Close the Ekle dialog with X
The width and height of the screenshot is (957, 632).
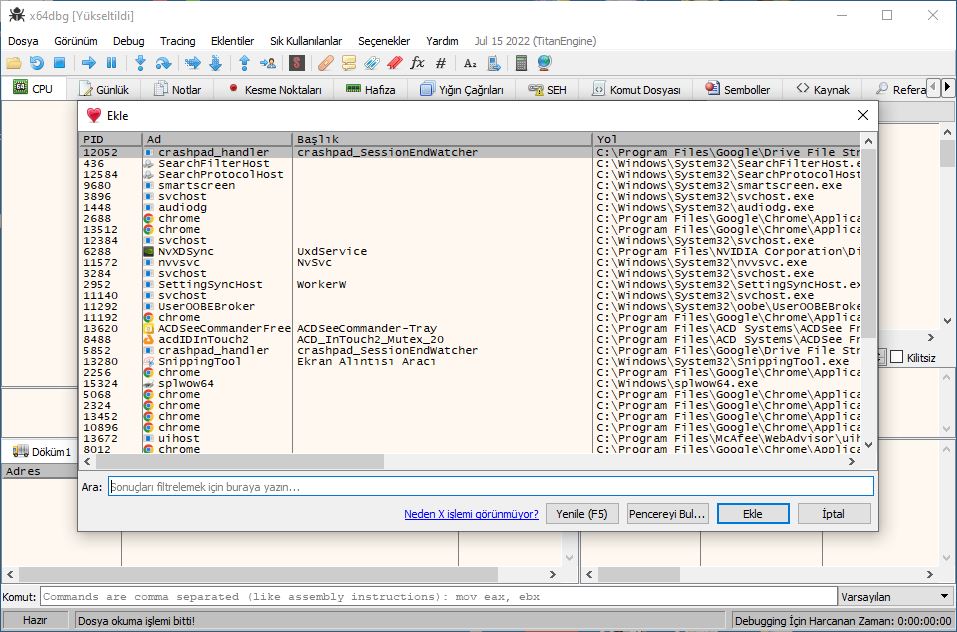tap(862, 115)
